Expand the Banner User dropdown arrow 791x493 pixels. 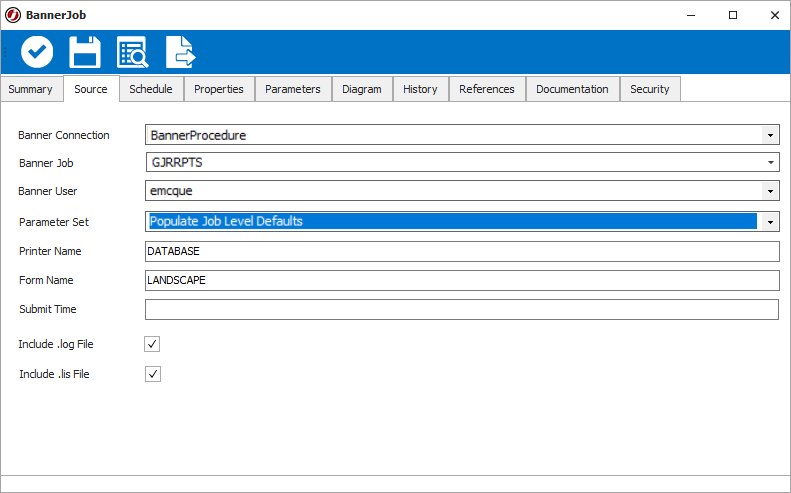click(770, 191)
